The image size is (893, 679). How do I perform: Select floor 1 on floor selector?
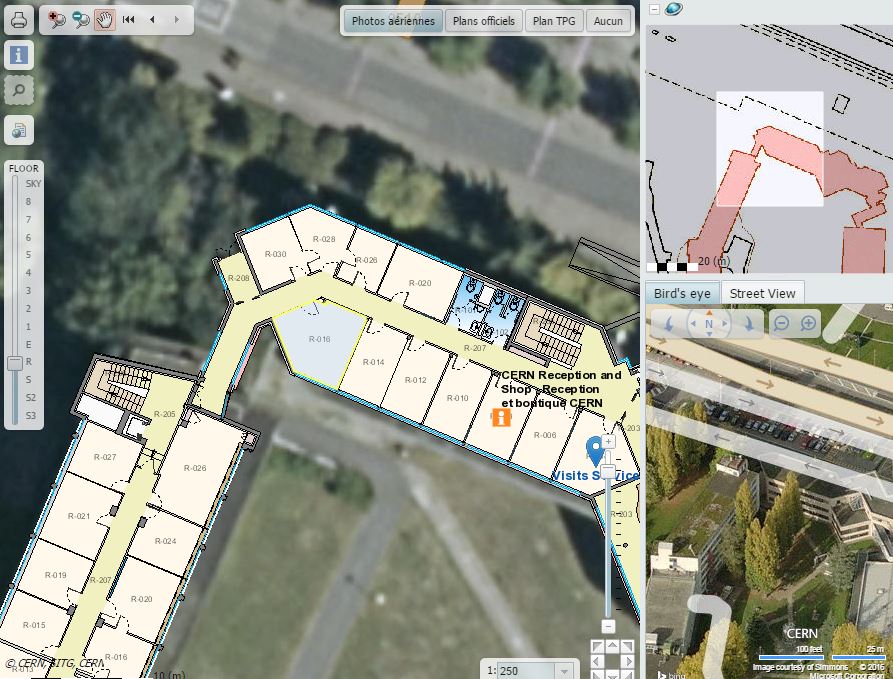tap(28, 326)
